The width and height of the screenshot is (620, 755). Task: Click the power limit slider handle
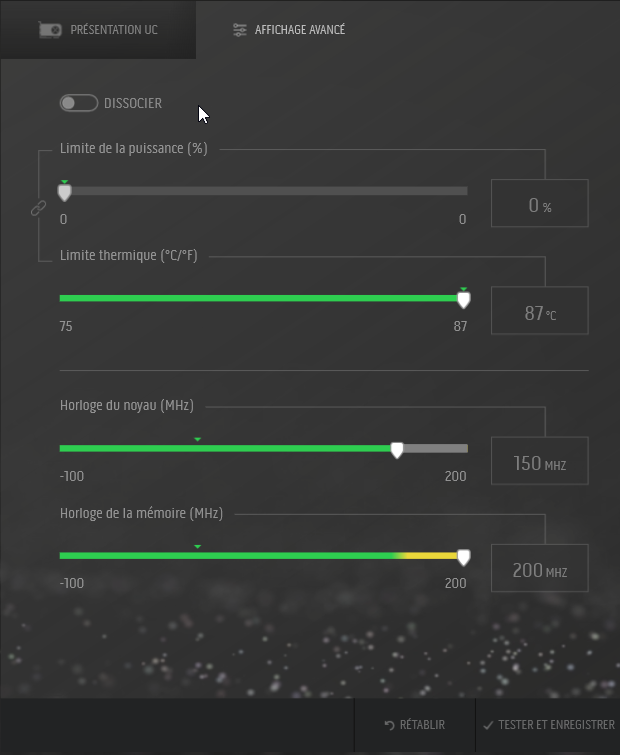click(64, 193)
